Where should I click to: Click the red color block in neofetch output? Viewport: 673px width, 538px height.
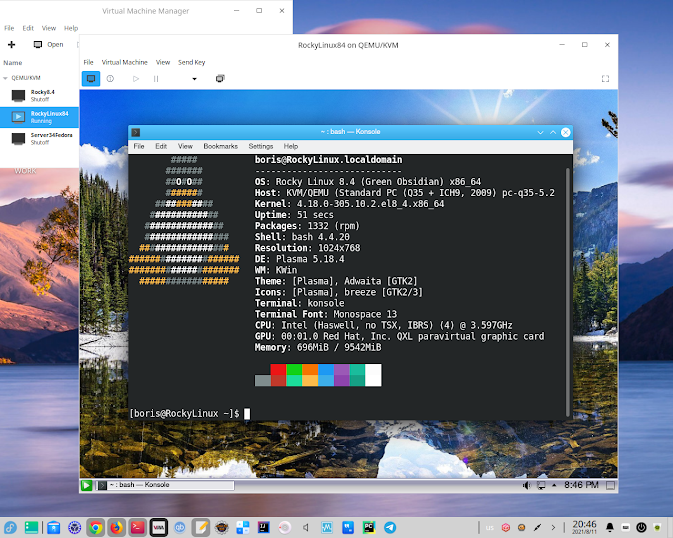point(278,370)
